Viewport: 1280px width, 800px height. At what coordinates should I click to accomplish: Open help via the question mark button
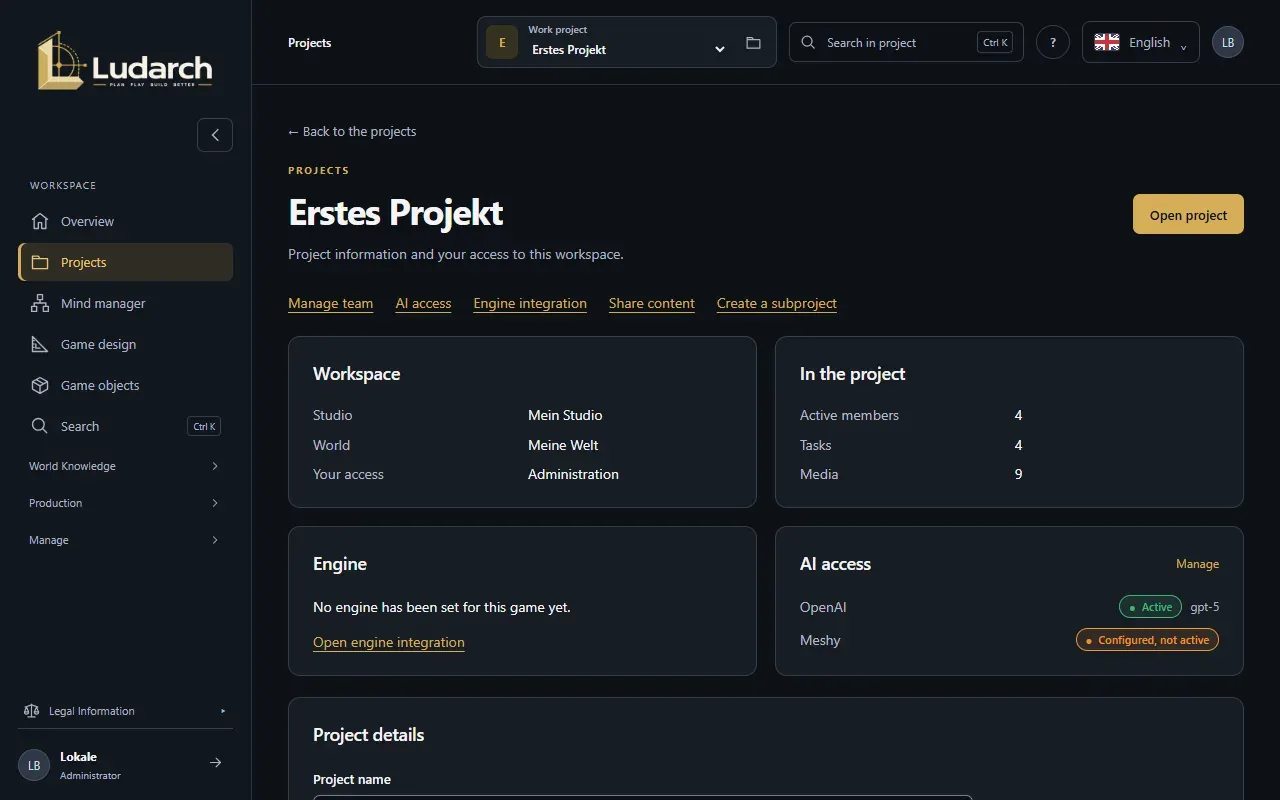pyautogui.click(x=1053, y=43)
